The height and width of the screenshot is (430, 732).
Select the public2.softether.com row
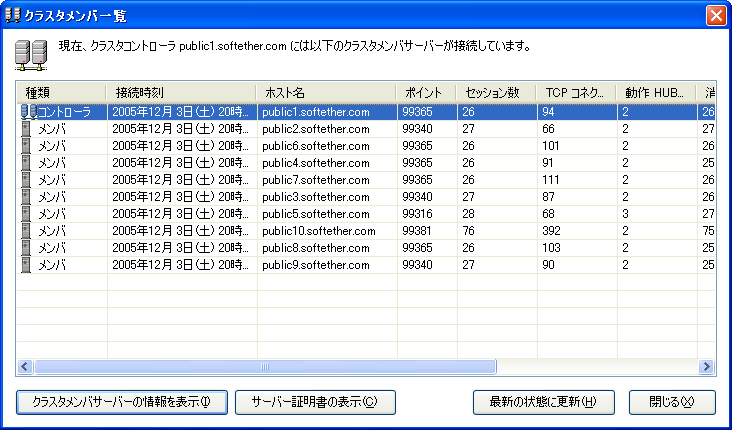(x=366, y=129)
